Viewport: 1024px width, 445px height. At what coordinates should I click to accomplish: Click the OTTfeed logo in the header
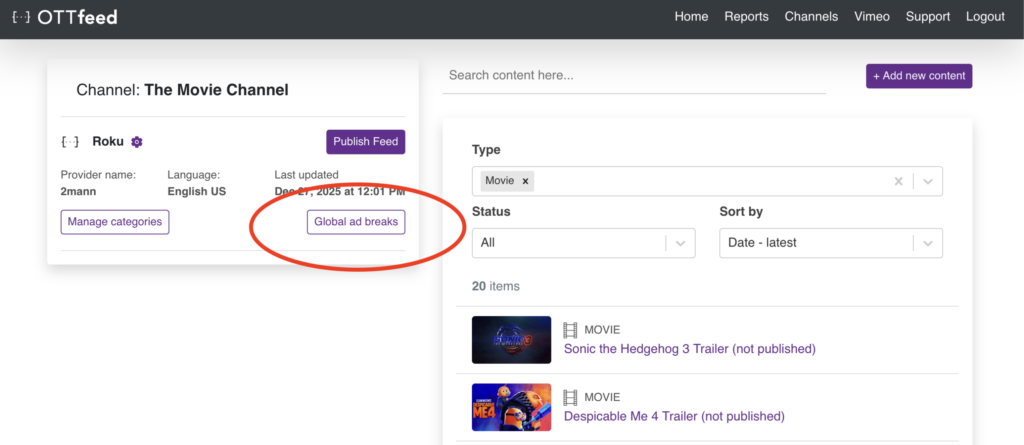(66, 17)
